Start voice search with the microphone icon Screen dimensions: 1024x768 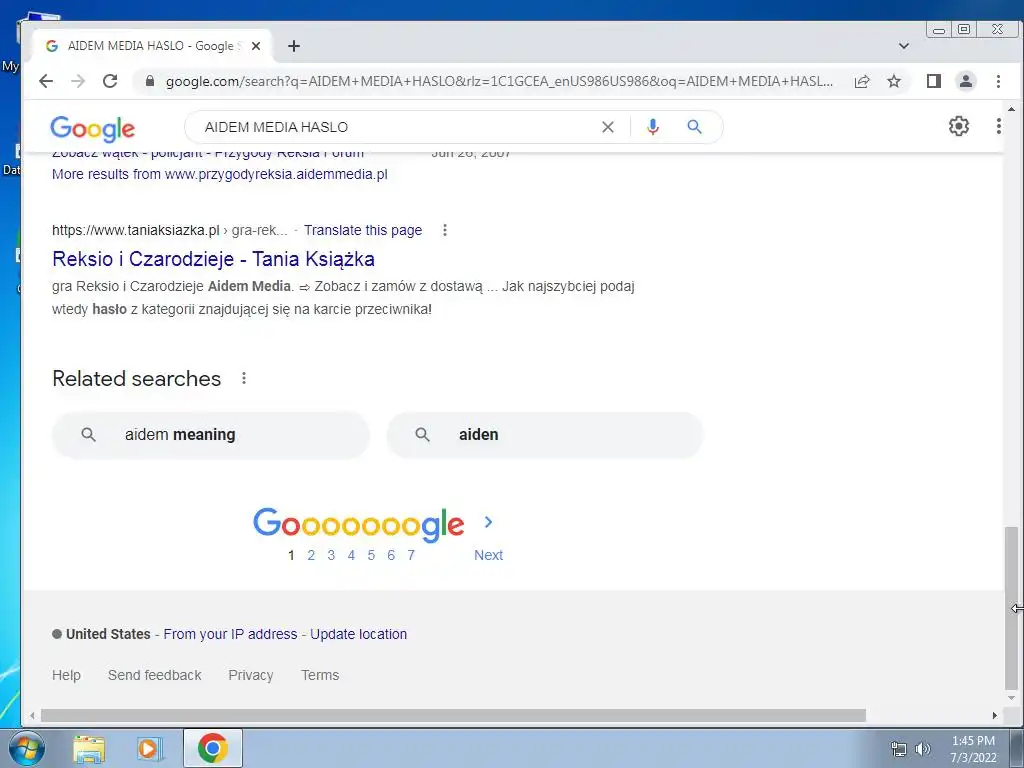(x=652, y=127)
